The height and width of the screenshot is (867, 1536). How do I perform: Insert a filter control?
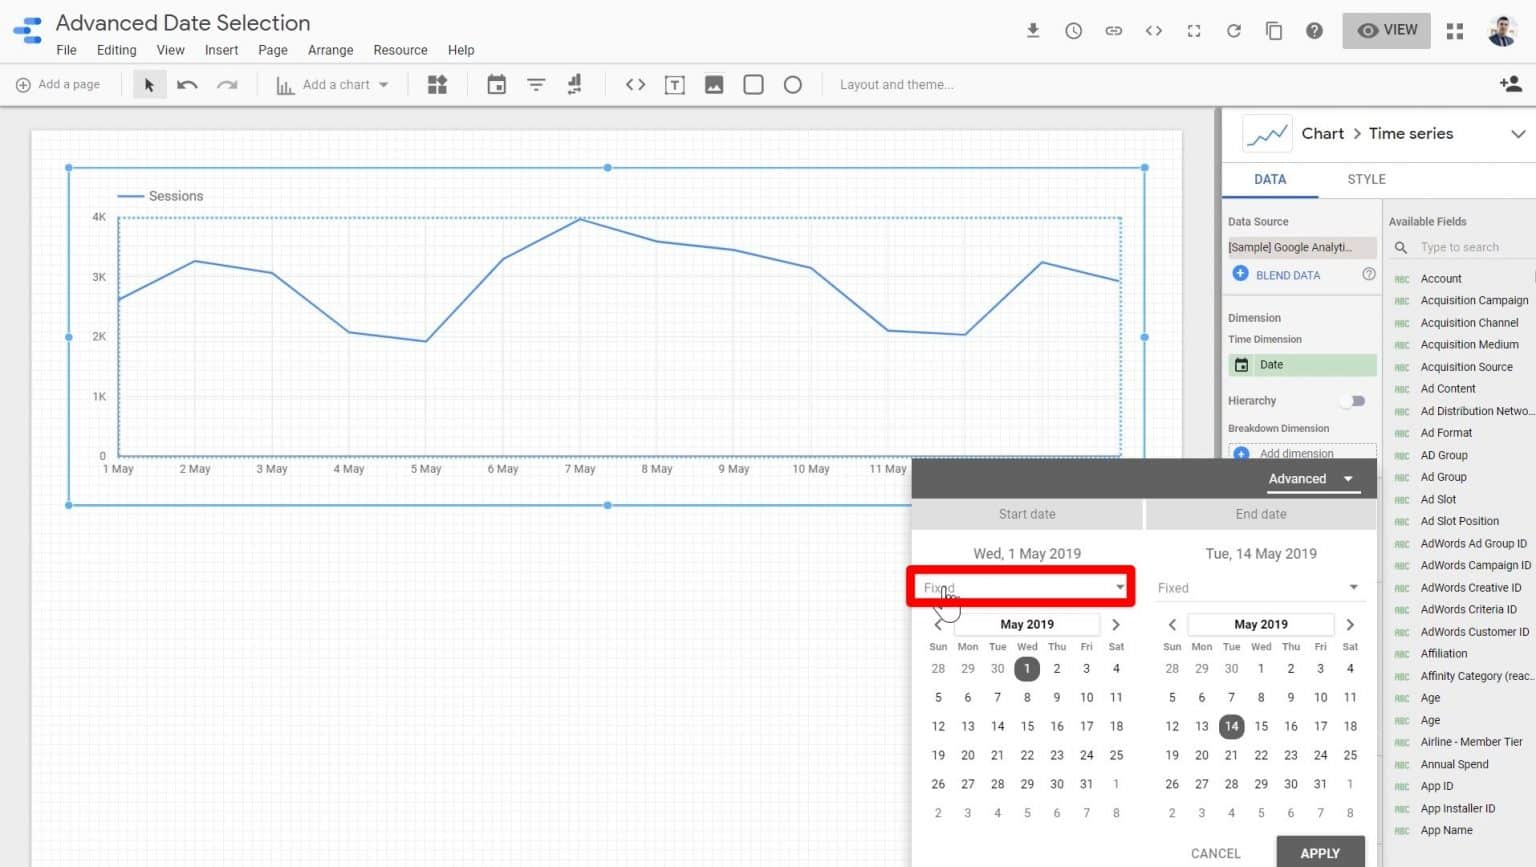pyautogui.click(x=536, y=84)
